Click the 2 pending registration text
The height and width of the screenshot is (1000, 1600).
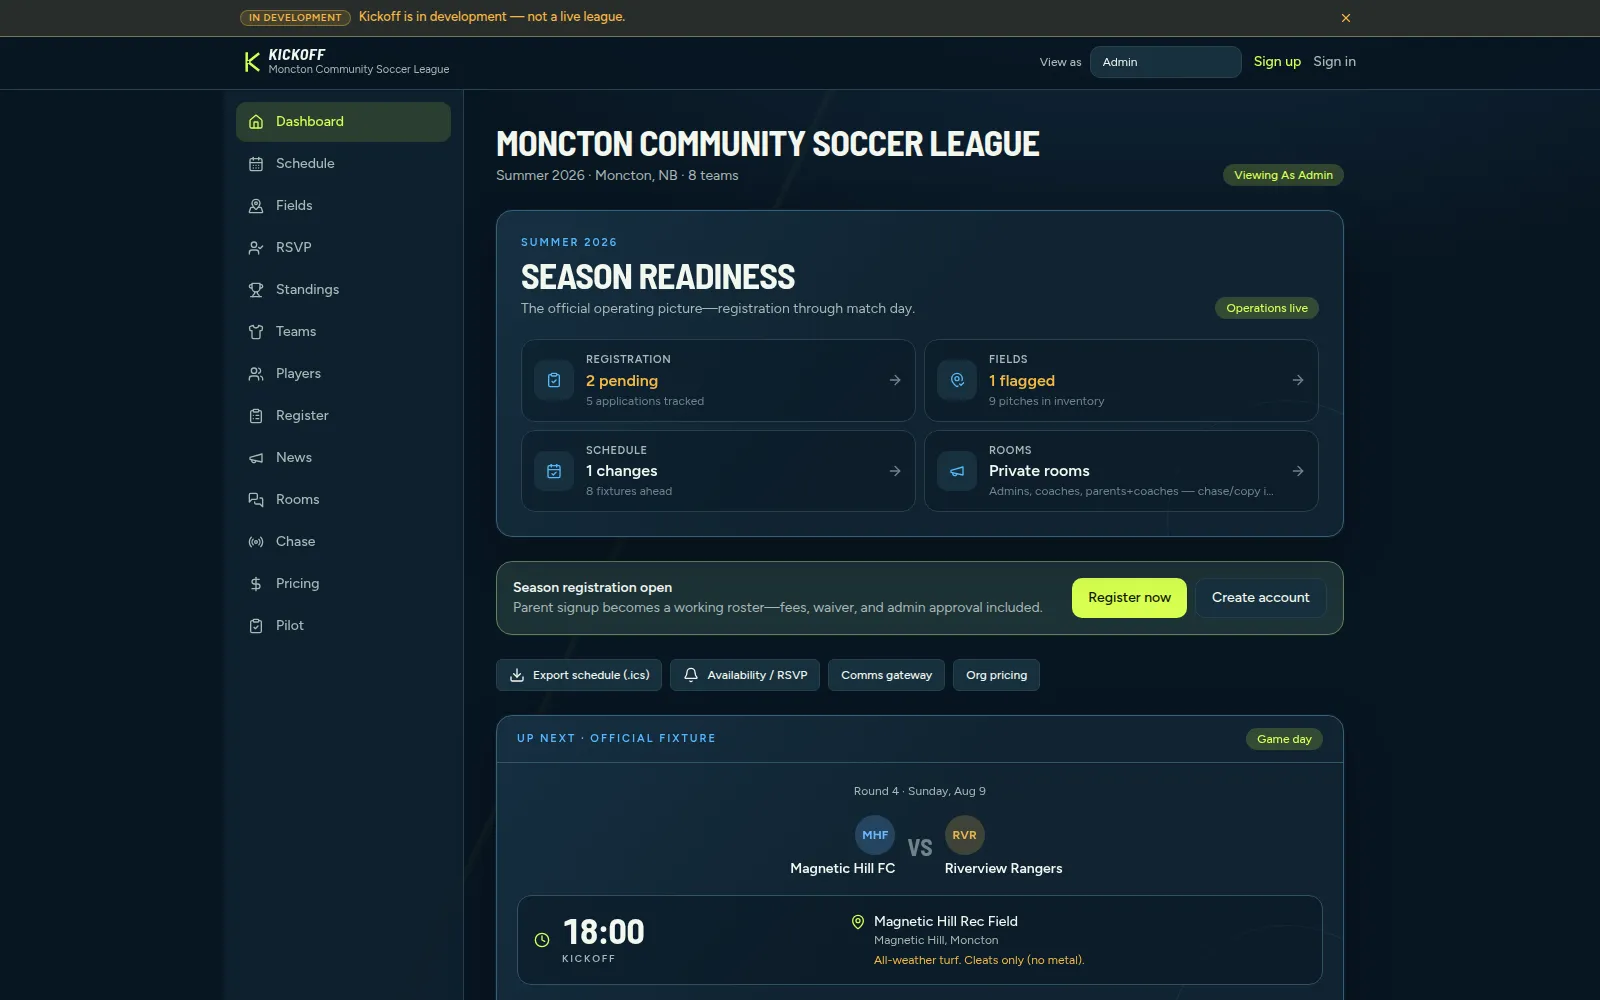coord(622,381)
